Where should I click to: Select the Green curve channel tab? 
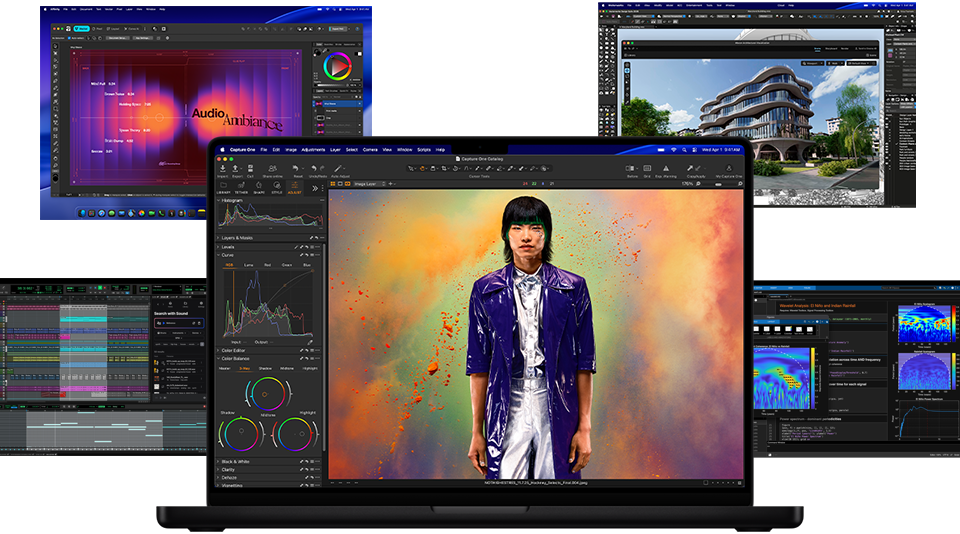pyautogui.click(x=287, y=265)
